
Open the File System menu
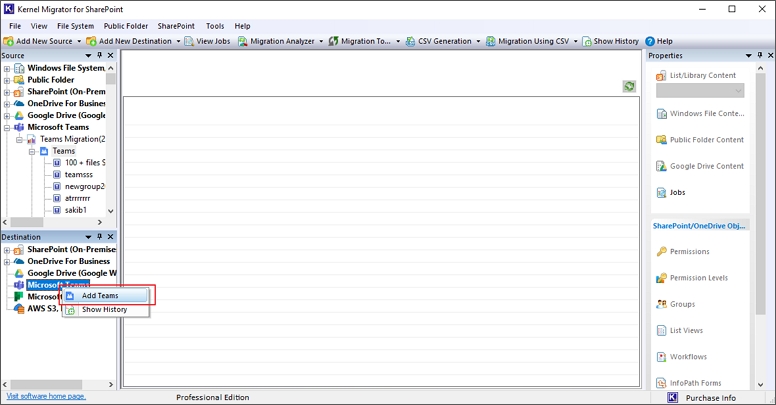(x=75, y=26)
